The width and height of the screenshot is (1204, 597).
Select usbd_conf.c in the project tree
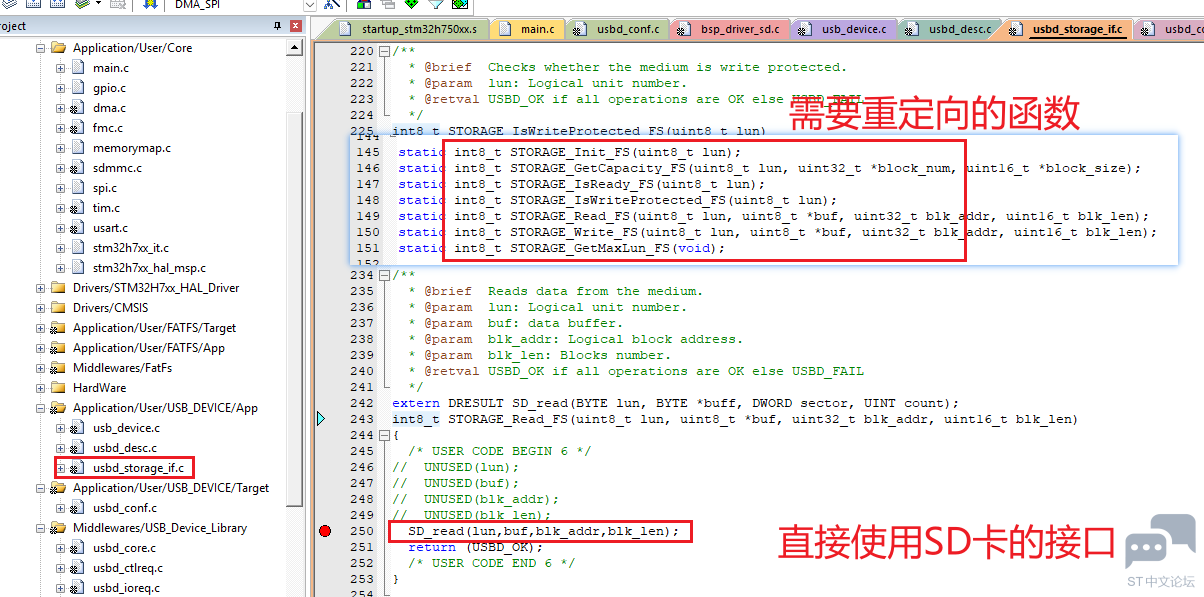coord(125,508)
